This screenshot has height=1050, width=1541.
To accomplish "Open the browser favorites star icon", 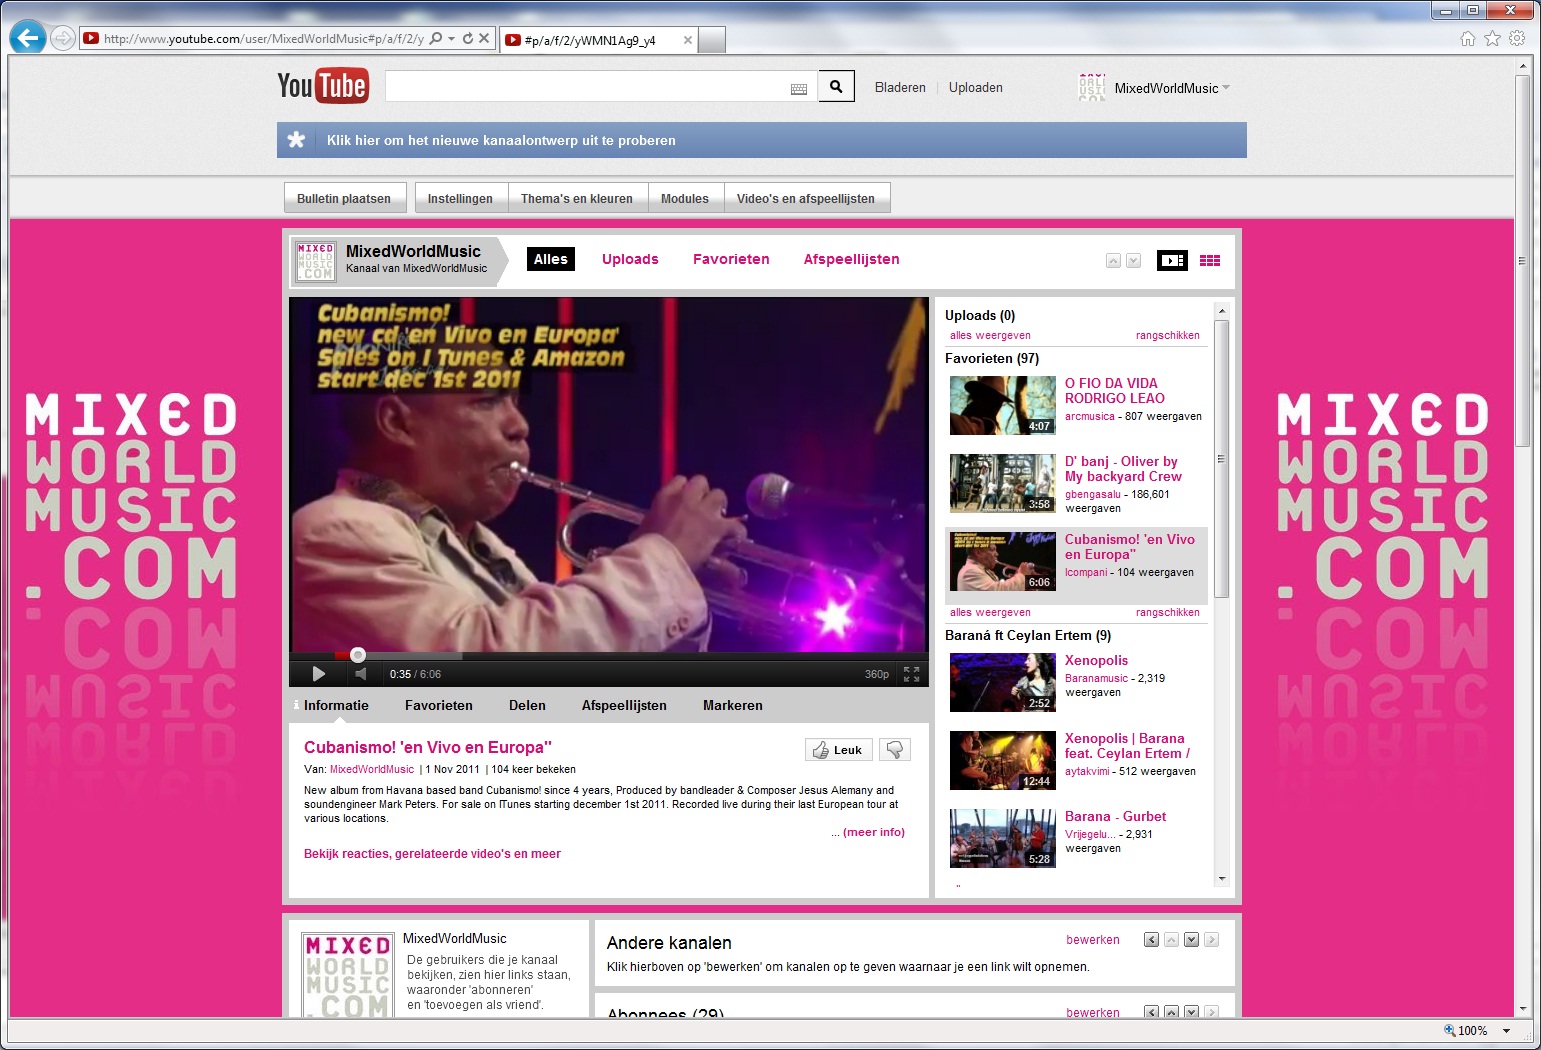I will pyautogui.click(x=1492, y=38).
